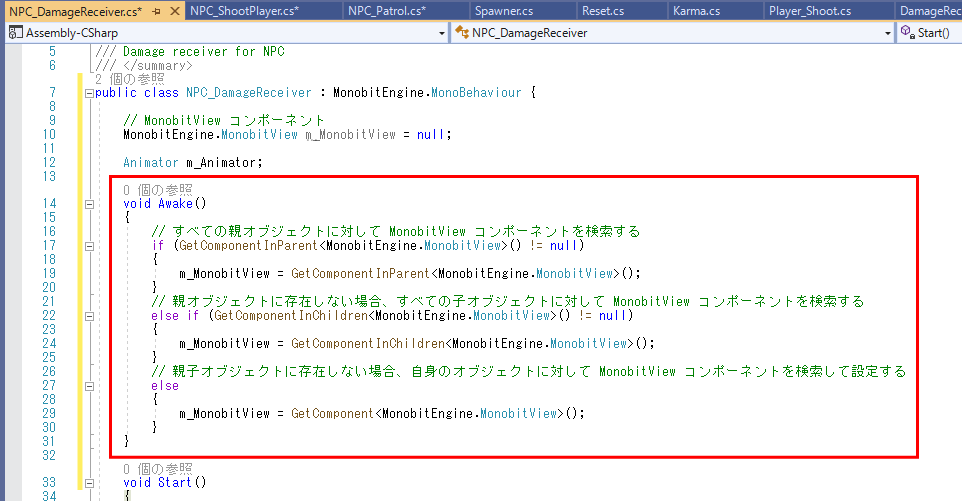Click the Start method name on line 33

click(175, 483)
